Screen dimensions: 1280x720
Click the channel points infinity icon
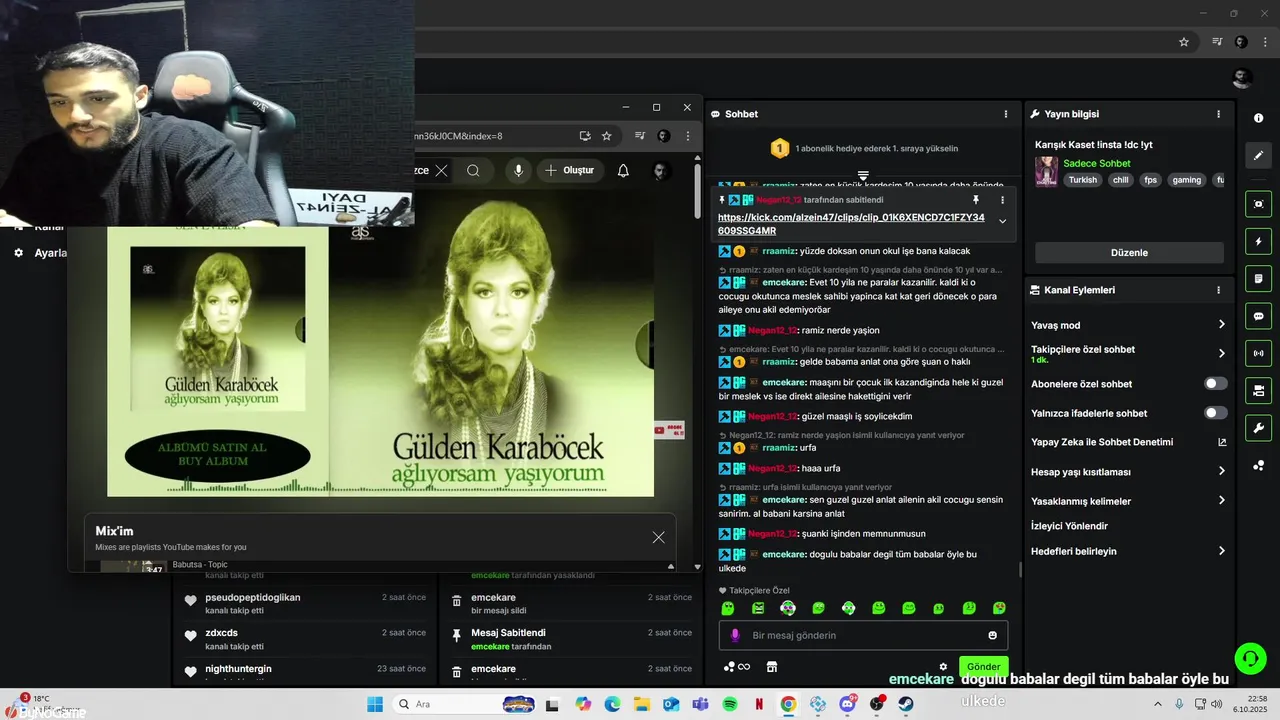743,667
